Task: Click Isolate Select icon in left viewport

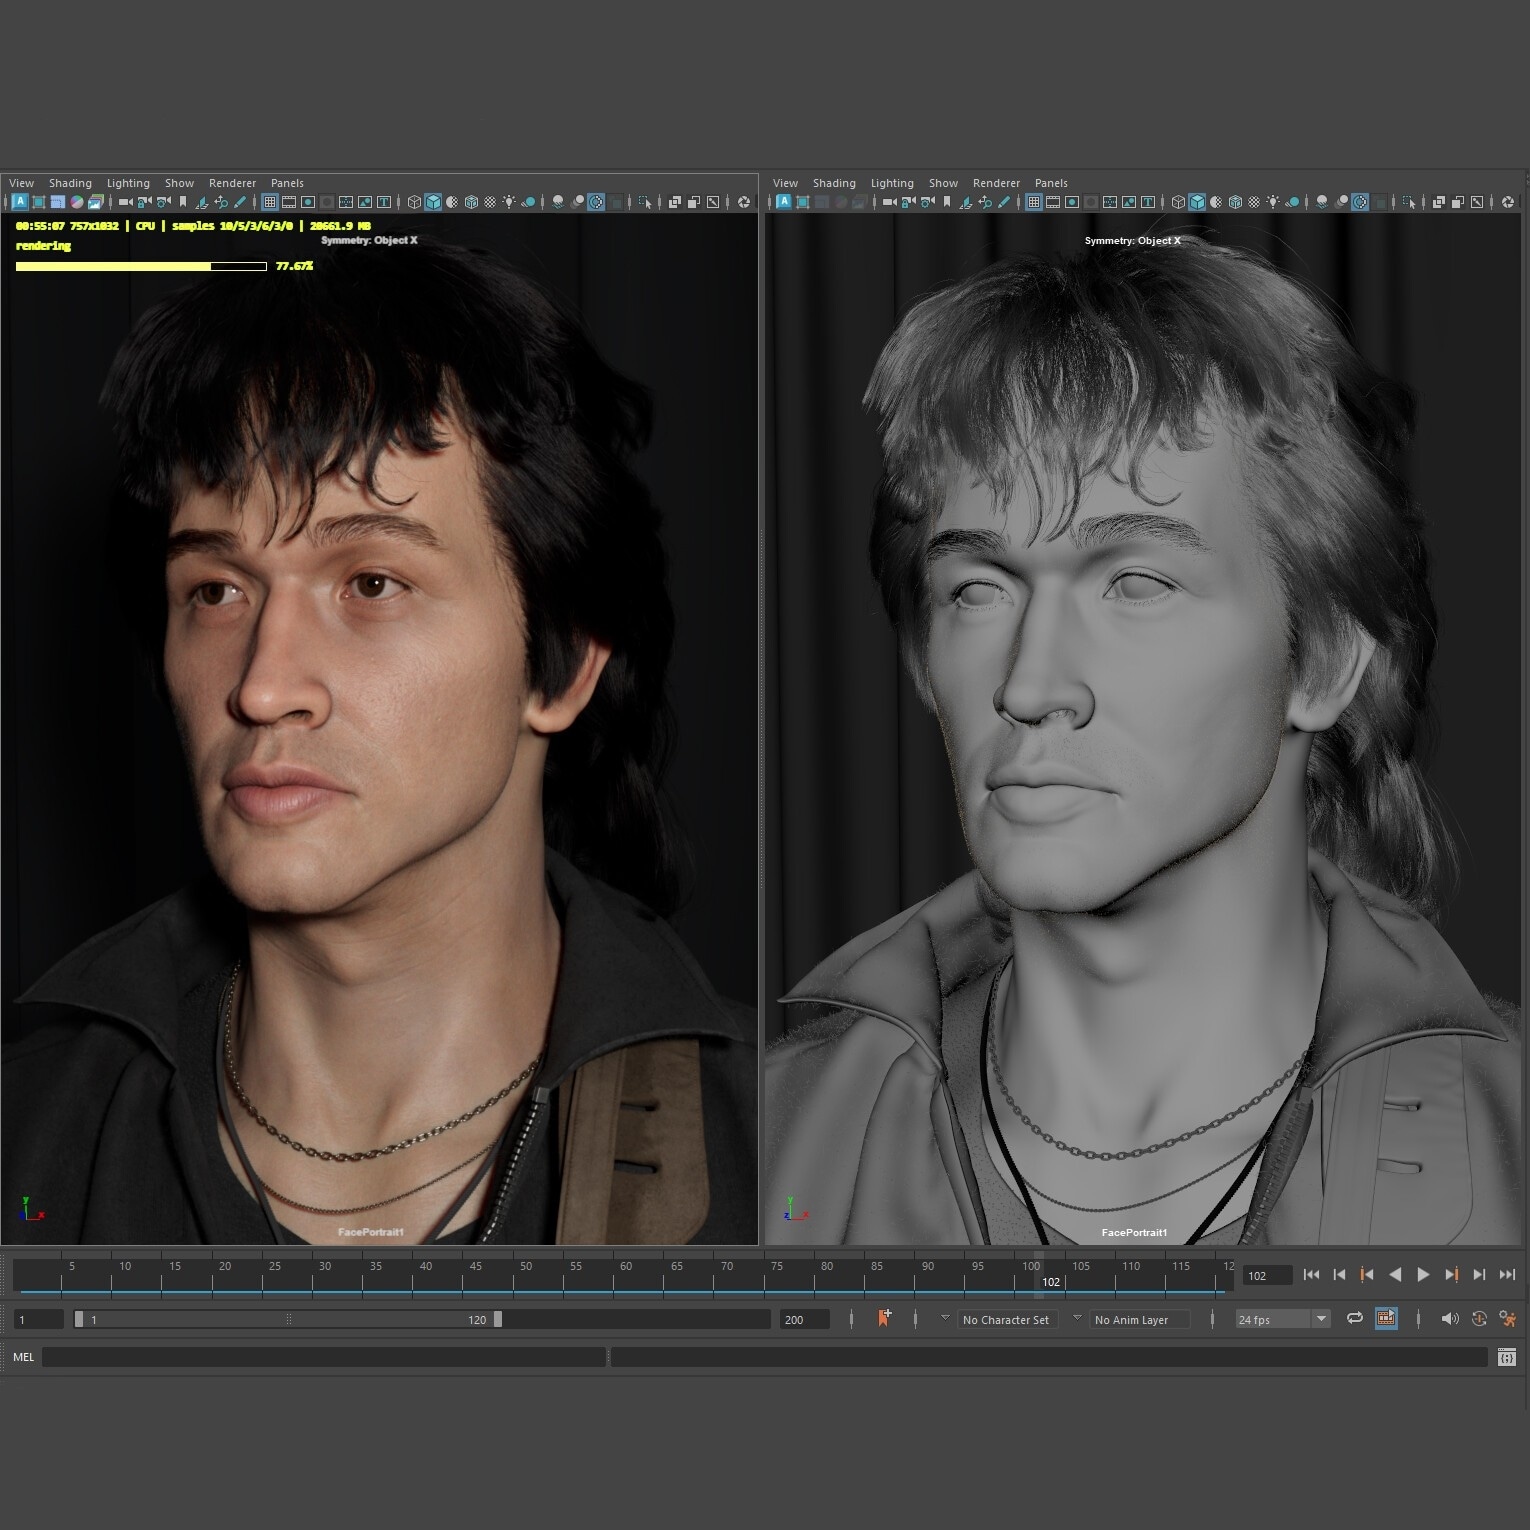Action: (645, 202)
